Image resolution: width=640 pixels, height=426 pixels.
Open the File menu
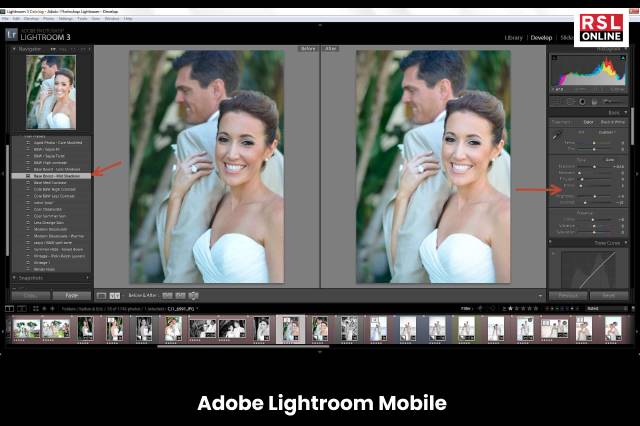point(5,19)
